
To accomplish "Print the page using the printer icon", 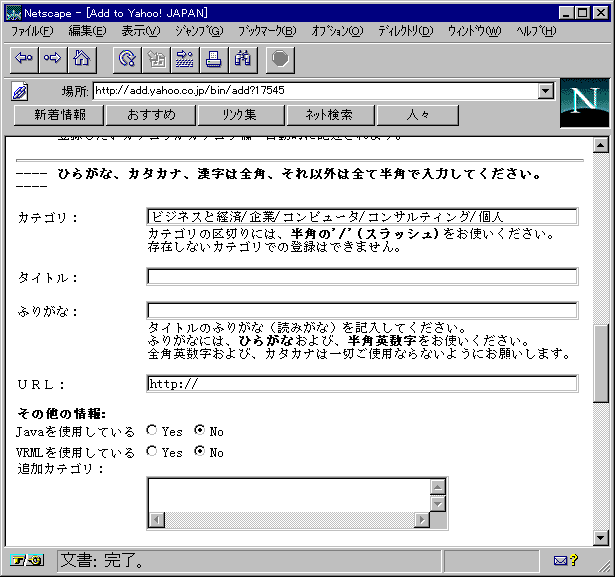I will coord(214,60).
